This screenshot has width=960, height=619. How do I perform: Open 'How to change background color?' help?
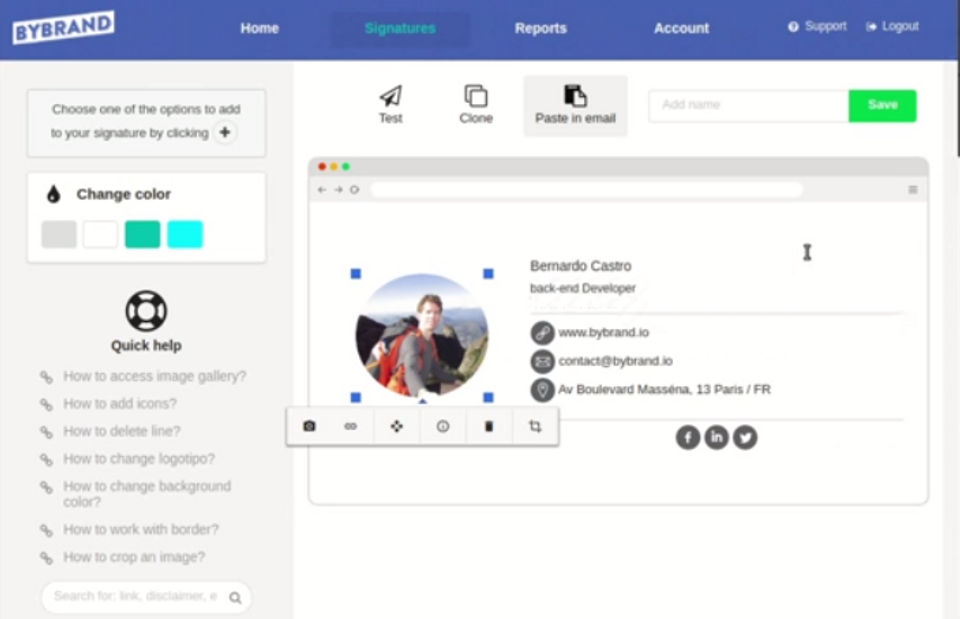[x=147, y=493]
